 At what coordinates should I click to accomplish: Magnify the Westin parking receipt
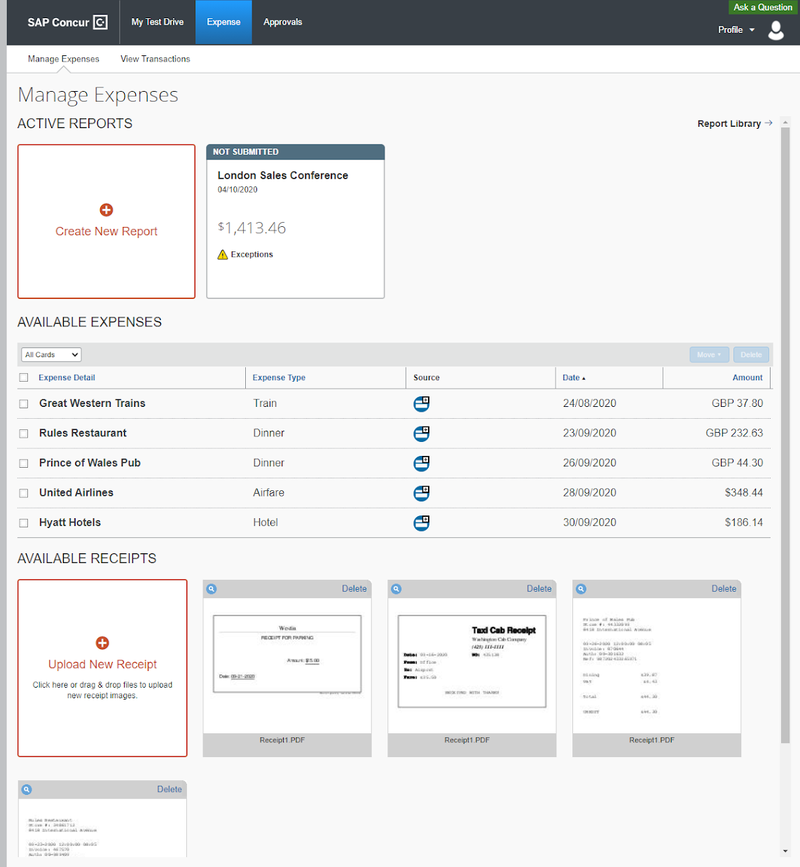click(x=212, y=589)
